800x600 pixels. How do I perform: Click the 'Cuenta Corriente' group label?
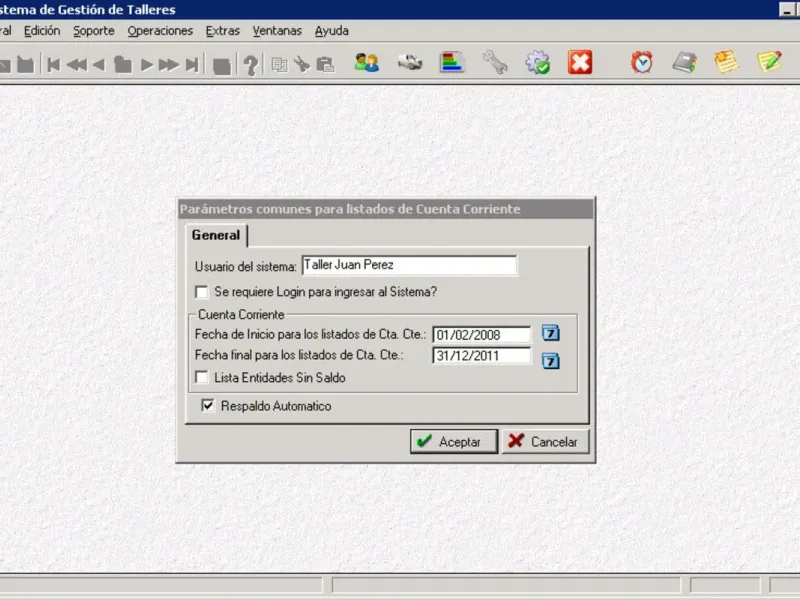pyautogui.click(x=241, y=314)
